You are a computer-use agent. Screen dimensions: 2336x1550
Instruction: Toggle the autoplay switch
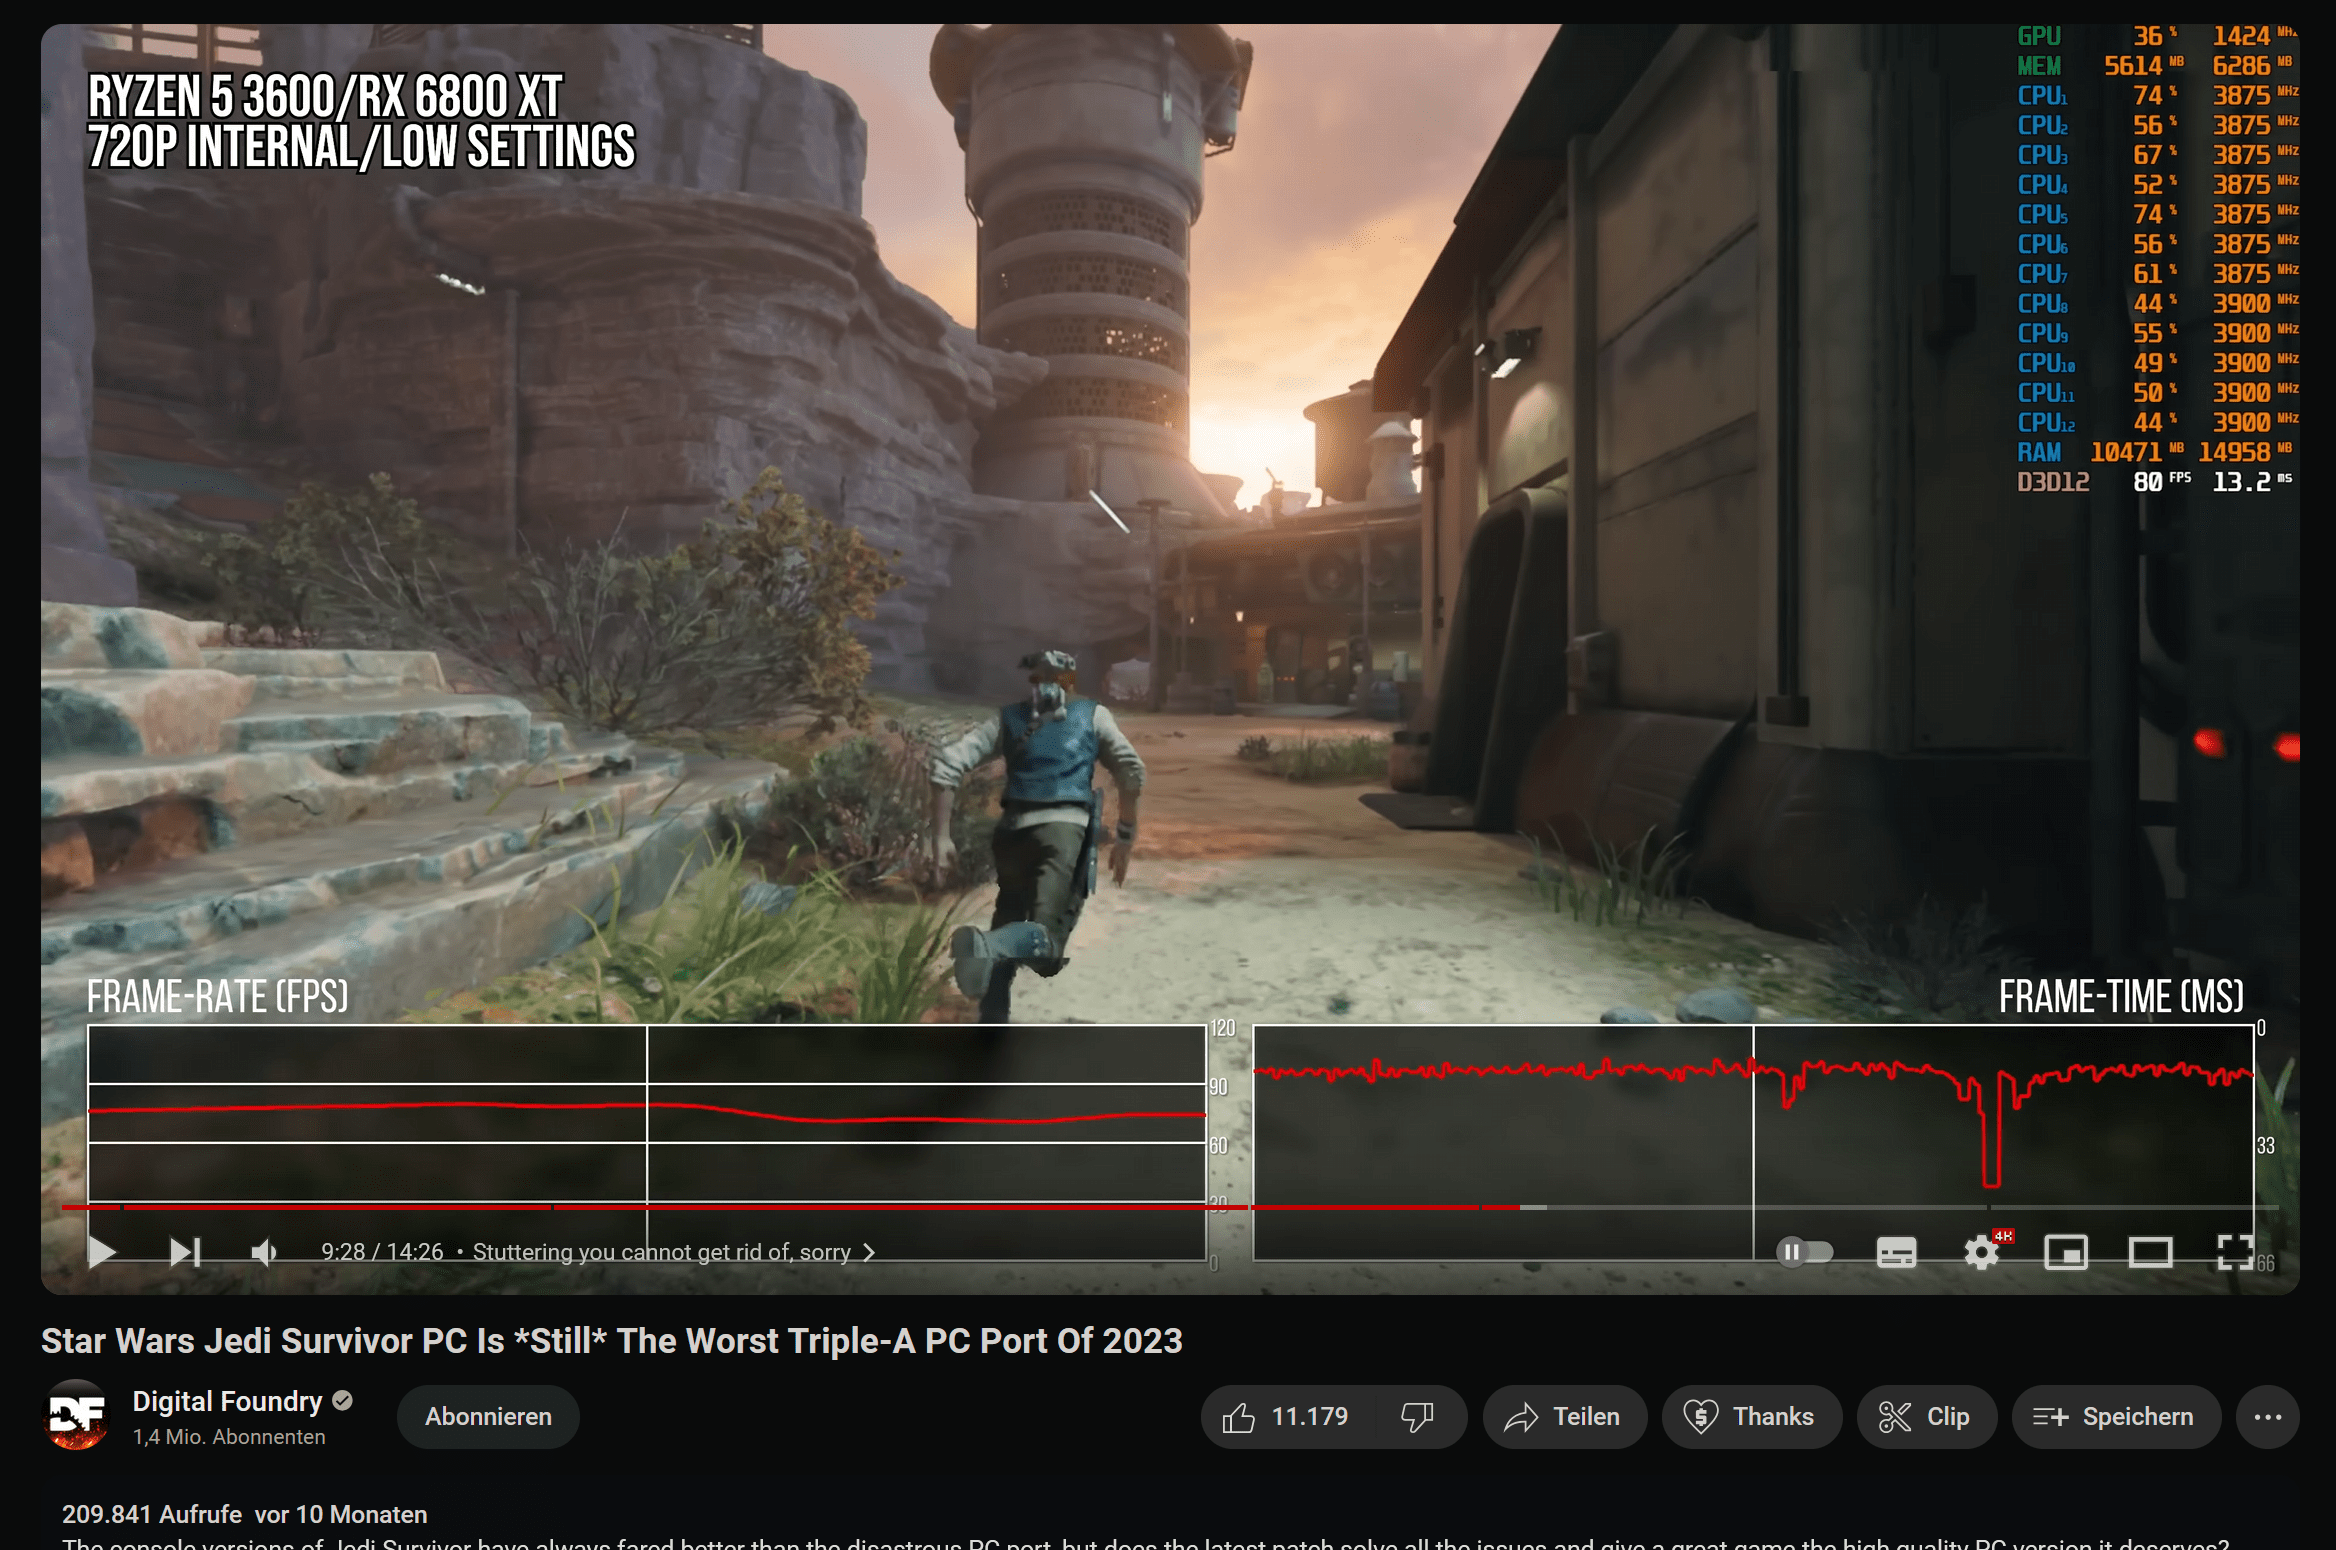(1803, 1251)
